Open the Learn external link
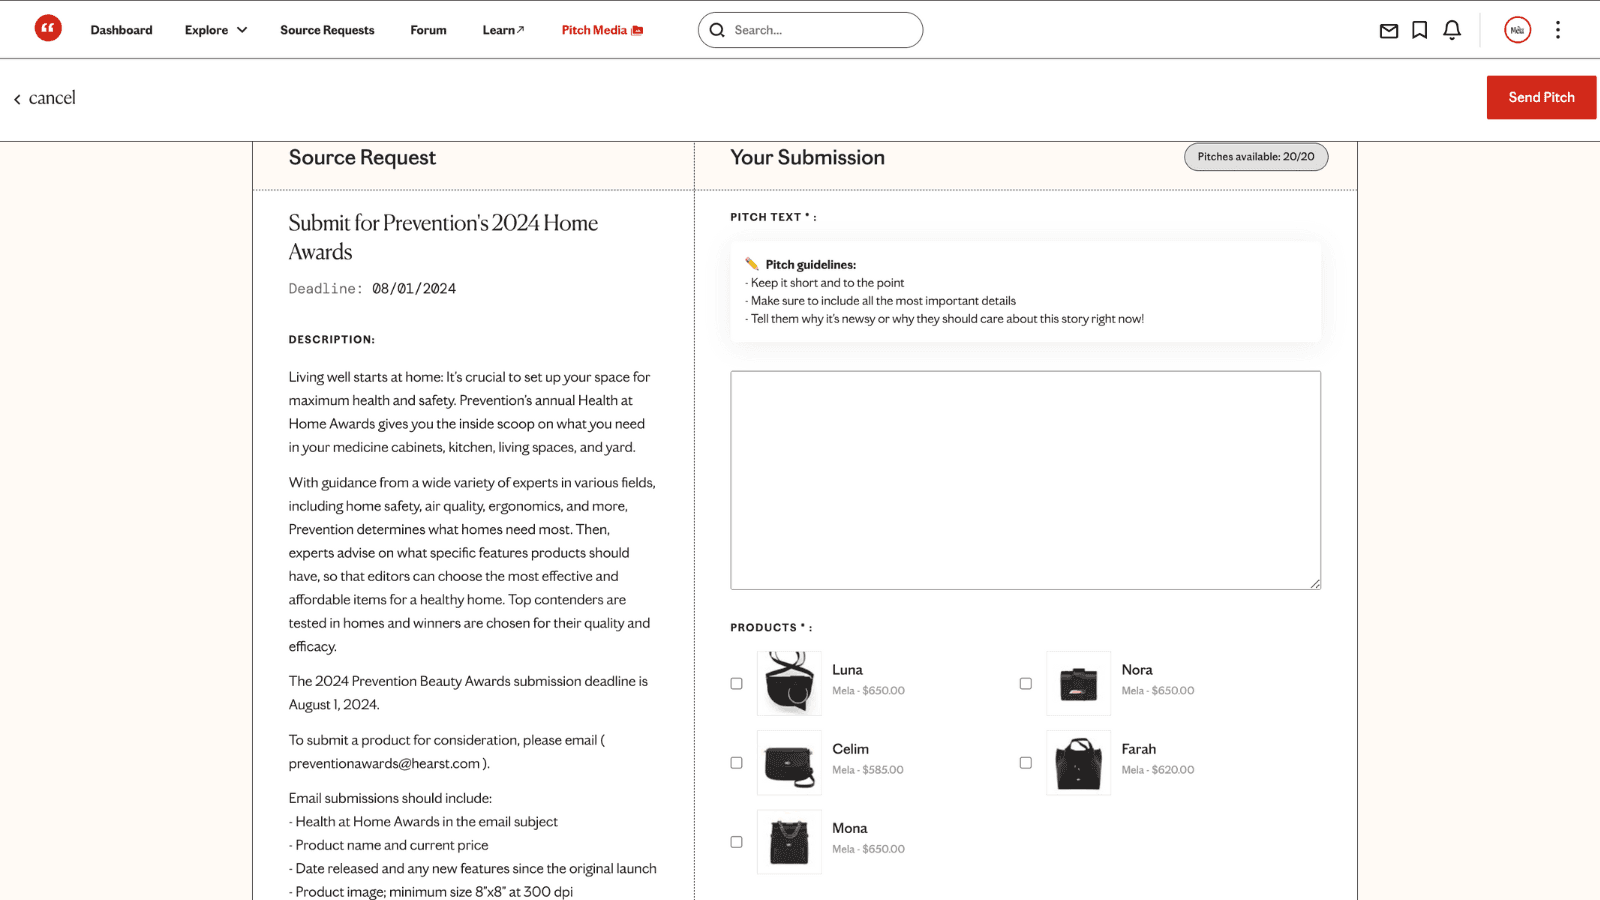 pos(503,30)
